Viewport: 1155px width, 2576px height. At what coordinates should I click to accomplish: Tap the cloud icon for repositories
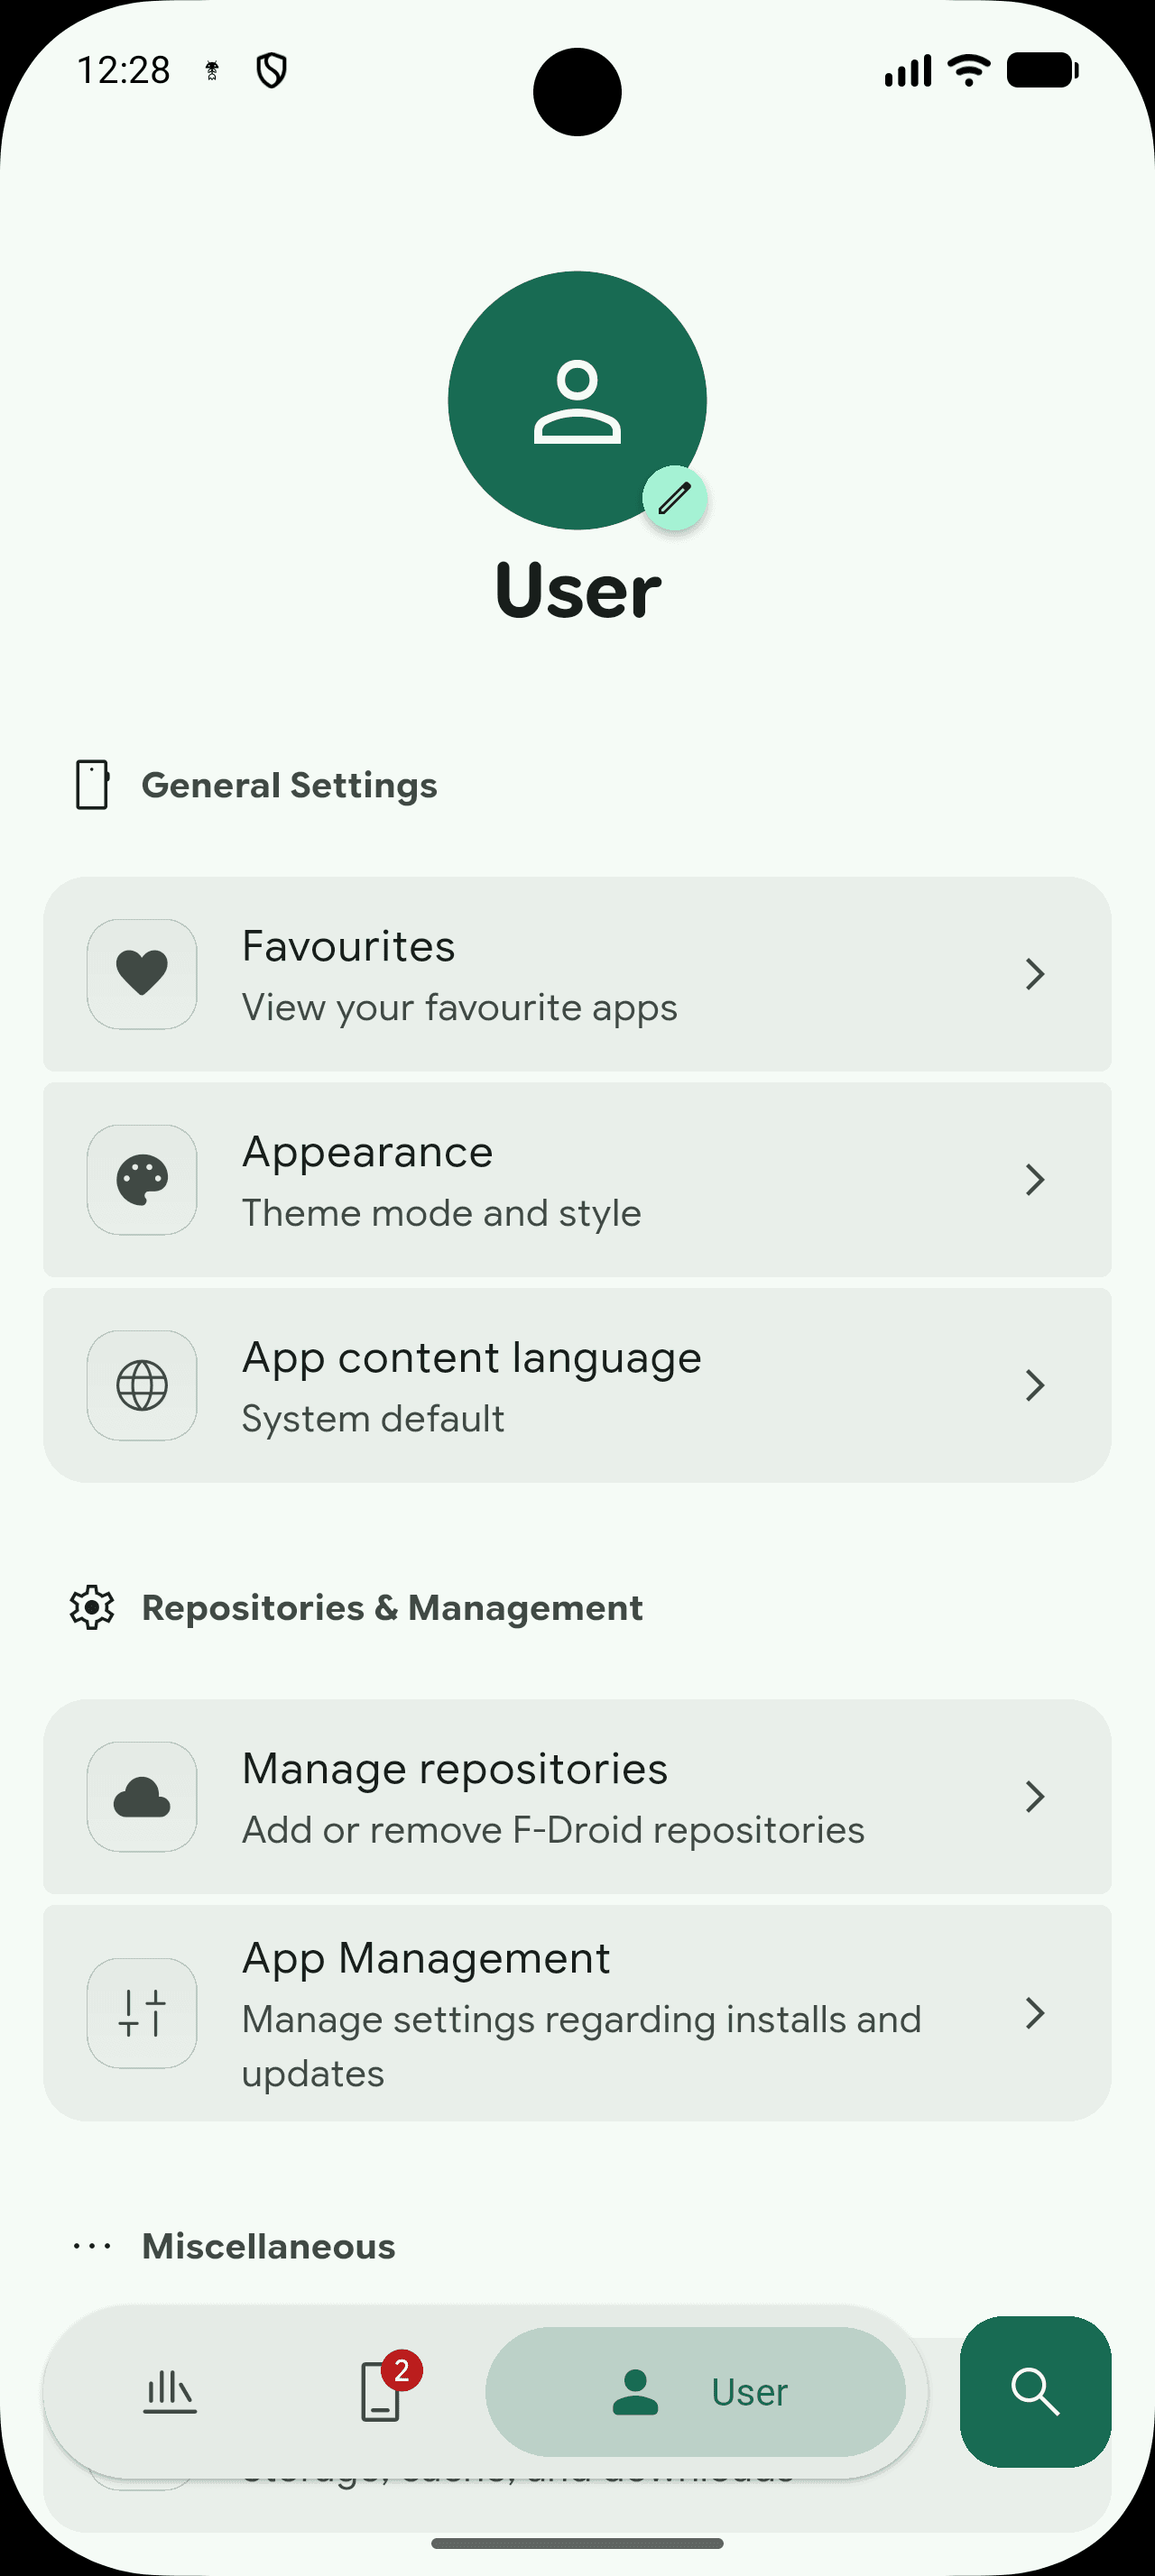point(142,1797)
